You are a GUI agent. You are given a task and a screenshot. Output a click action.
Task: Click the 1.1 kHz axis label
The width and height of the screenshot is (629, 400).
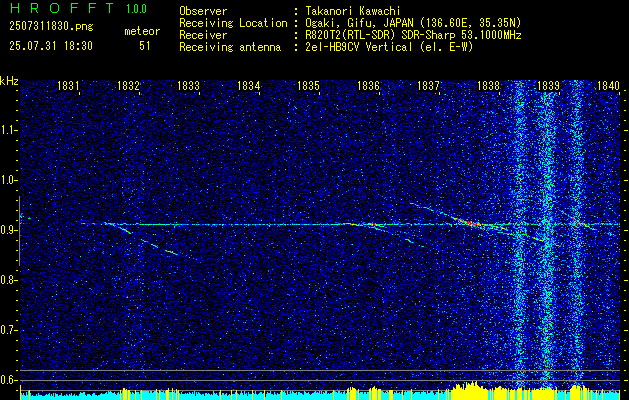click(x=8, y=130)
